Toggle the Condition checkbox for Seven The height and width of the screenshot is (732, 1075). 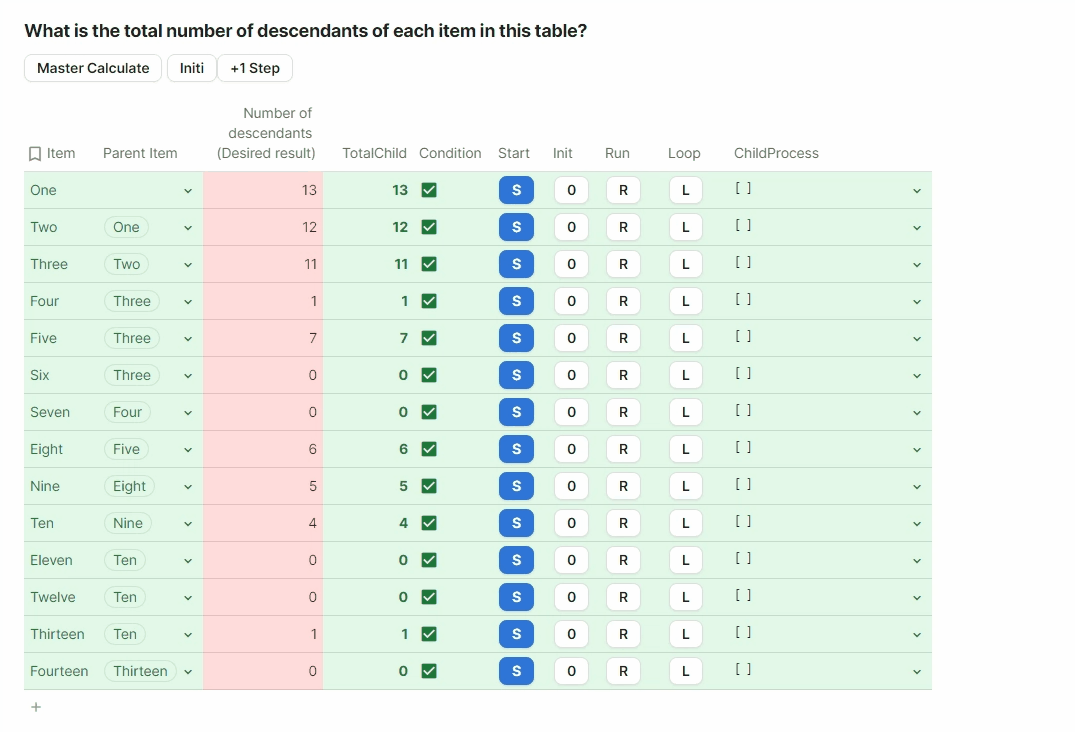click(x=429, y=412)
